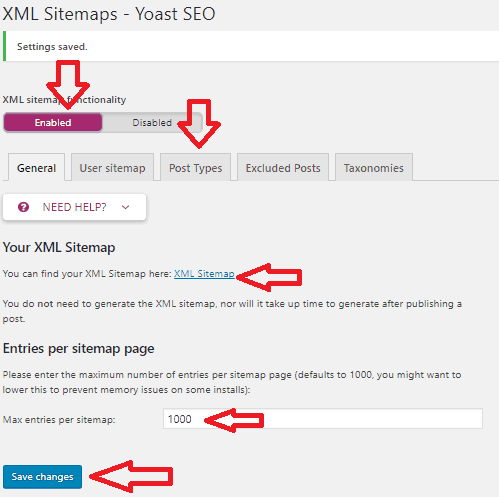The image size is (499, 497).
Task: Click red down arrow above Enabled
Action: 68,85
